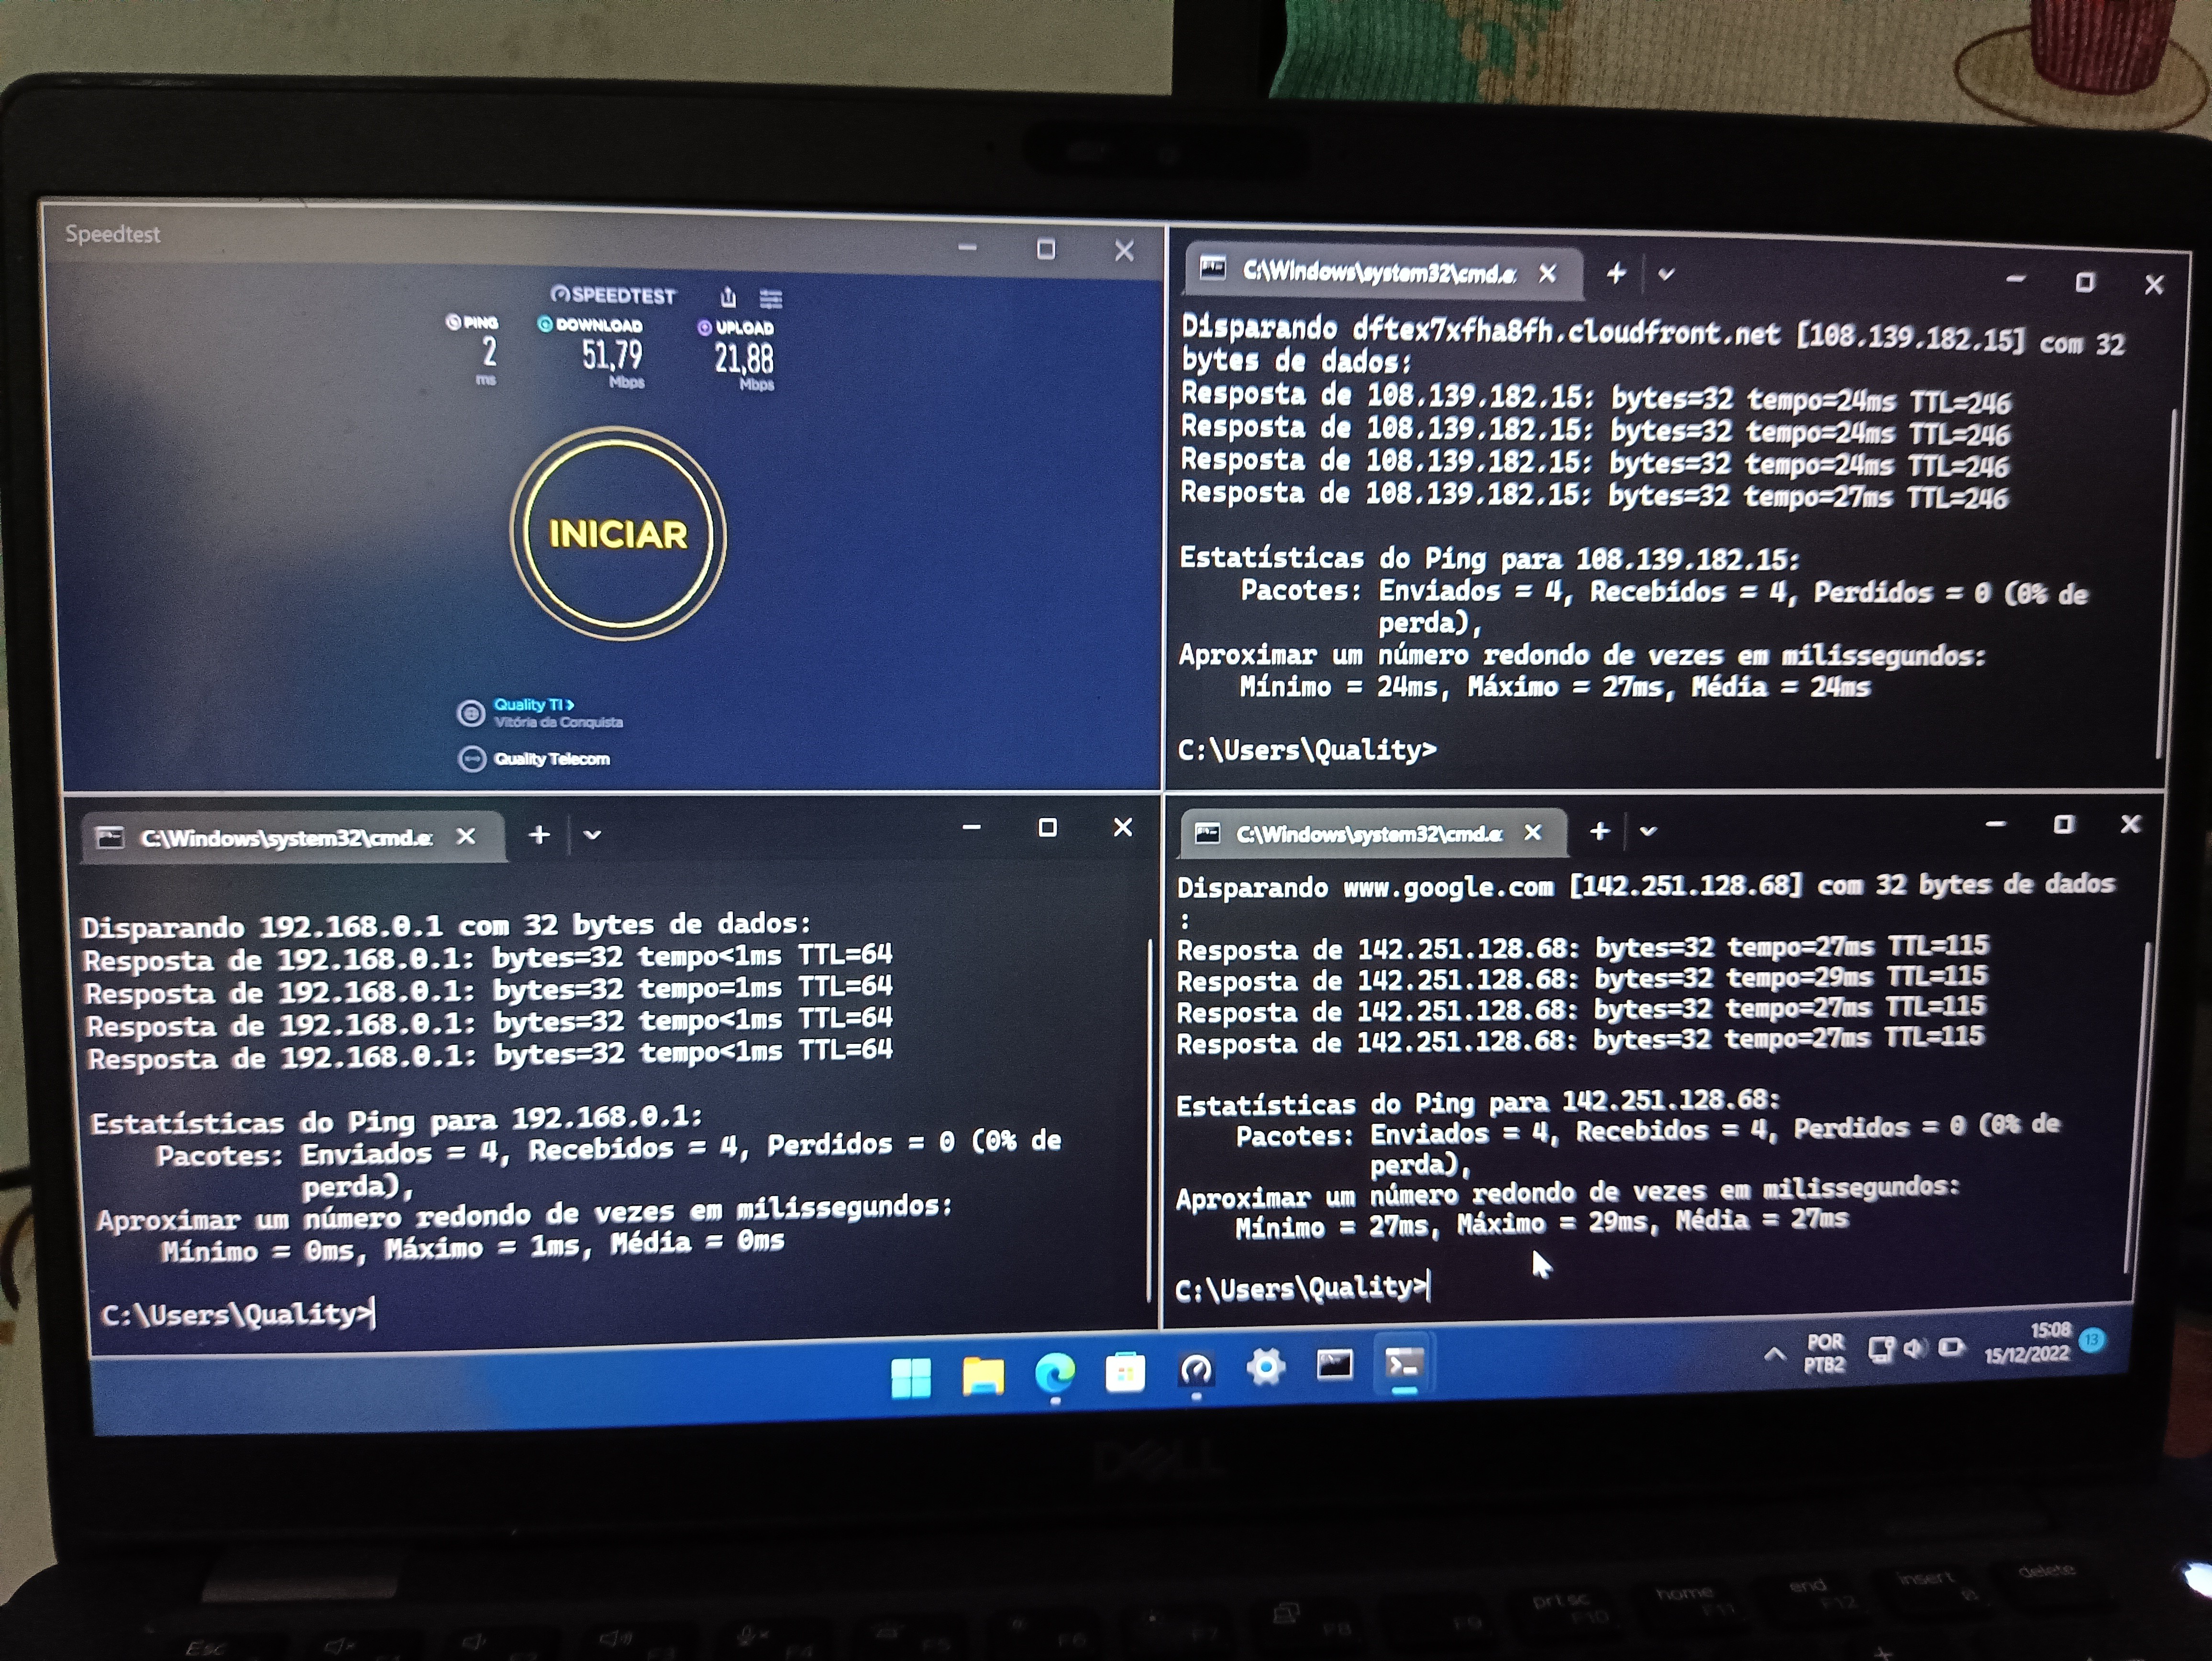Expand the profile dropdown in the cloudfront terminal

[1666, 274]
